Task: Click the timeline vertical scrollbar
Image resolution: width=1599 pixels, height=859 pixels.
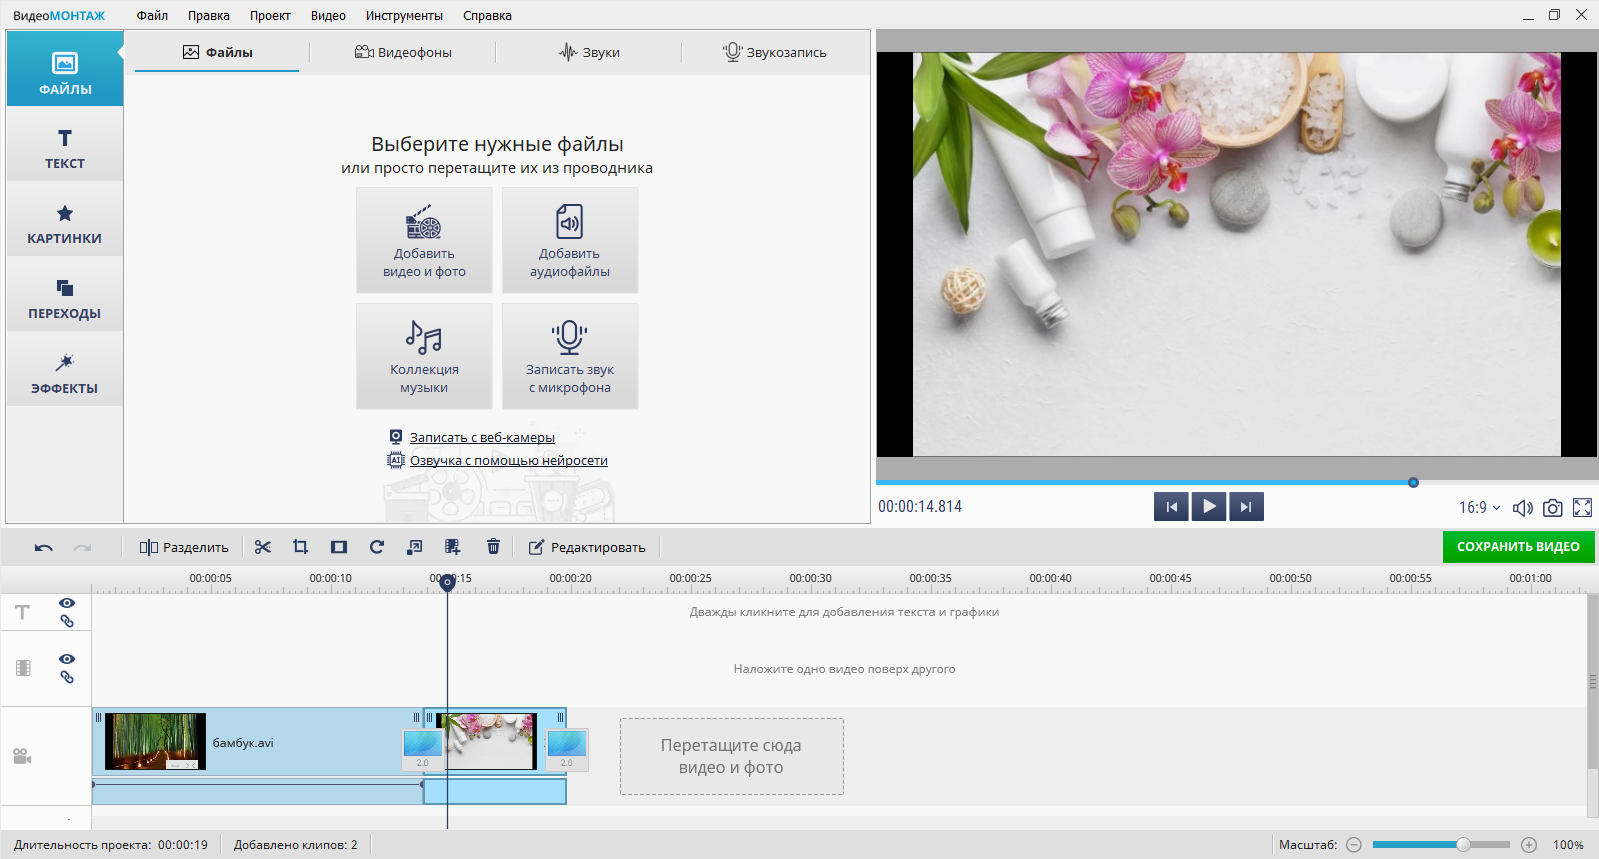Action: tap(1593, 681)
